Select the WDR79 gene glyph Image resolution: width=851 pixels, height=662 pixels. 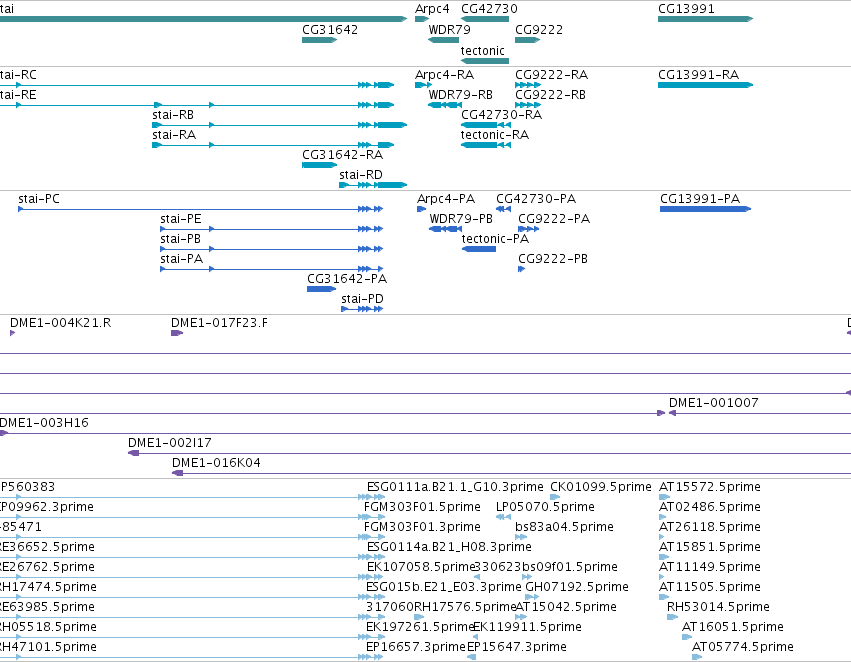coord(443,40)
